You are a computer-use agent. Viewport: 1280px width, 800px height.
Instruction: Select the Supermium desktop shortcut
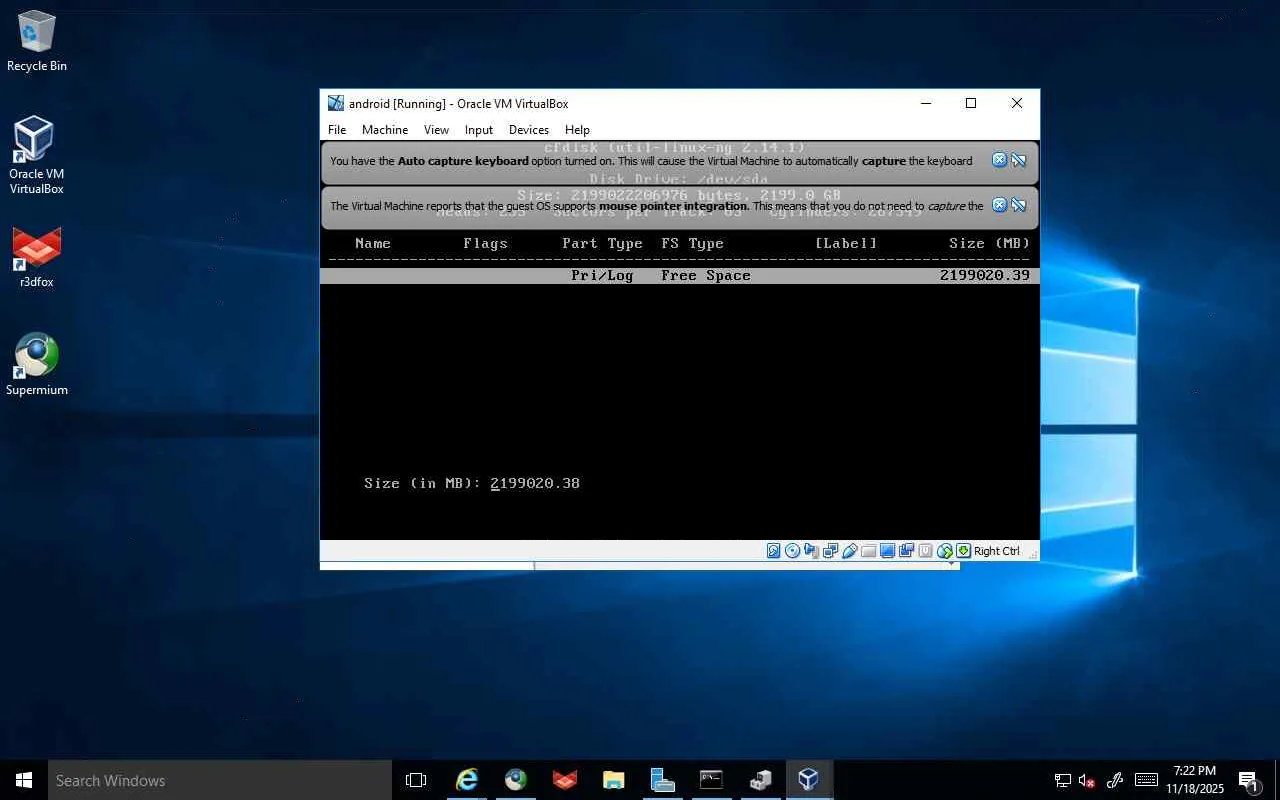pos(37,364)
